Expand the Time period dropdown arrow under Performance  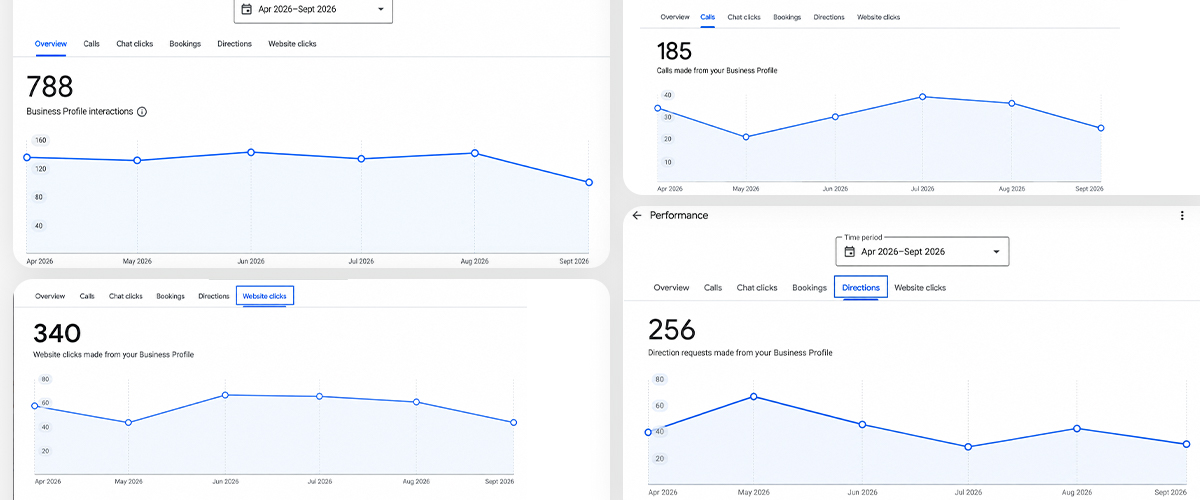coord(996,252)
